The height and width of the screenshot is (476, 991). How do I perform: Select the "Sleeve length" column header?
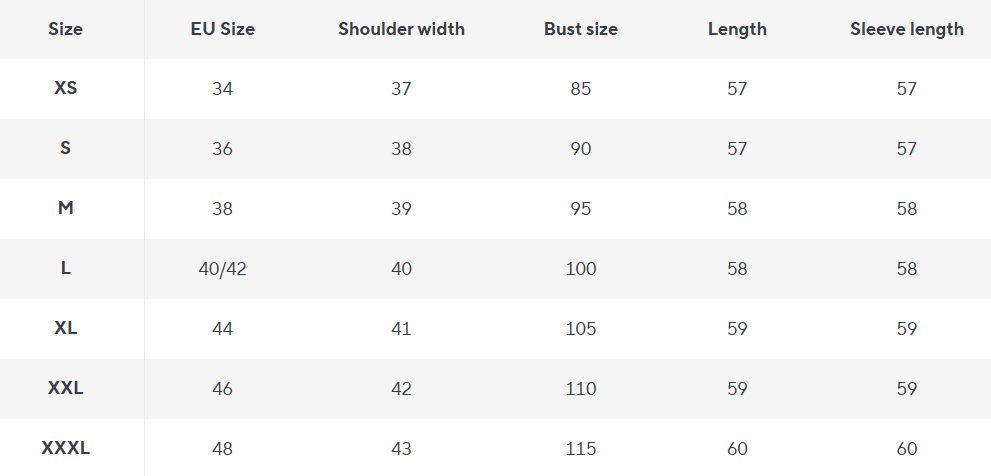(906, 29)
